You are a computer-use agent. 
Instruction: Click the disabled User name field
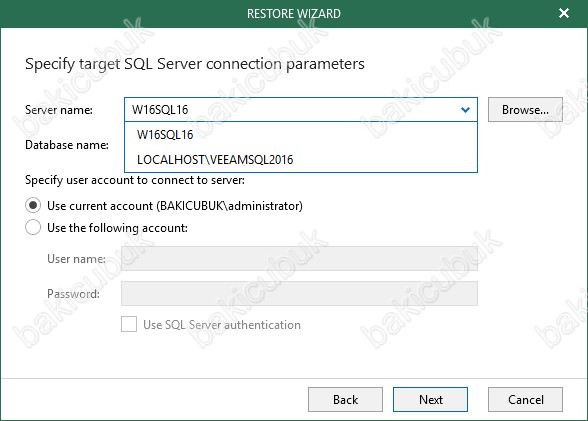coord(299,259)
